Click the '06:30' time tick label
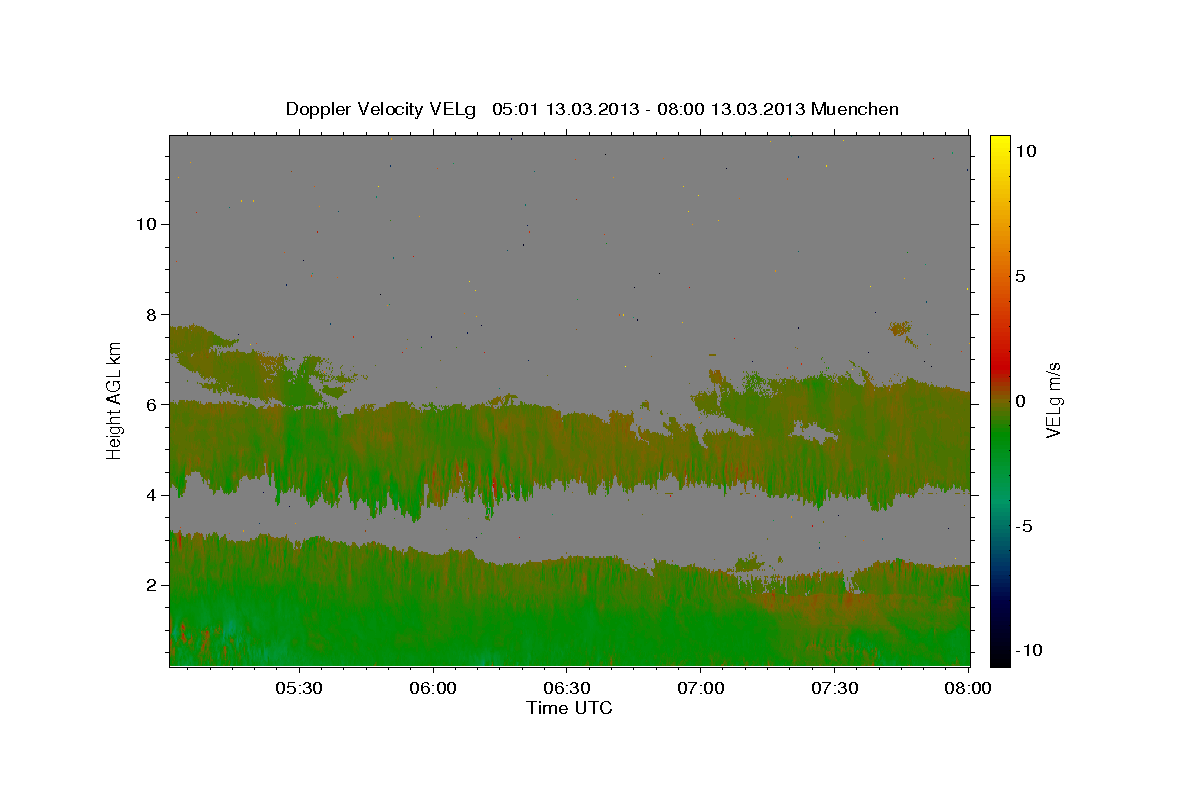This screenshot has height=800, width=1200. click(x=566, y=688)
